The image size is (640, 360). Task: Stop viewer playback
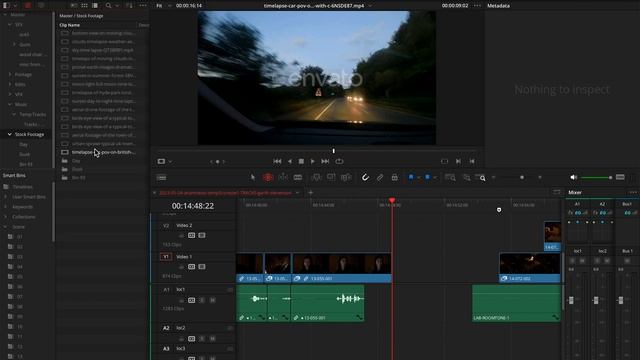pyautogui.click(x=301, y=161)
